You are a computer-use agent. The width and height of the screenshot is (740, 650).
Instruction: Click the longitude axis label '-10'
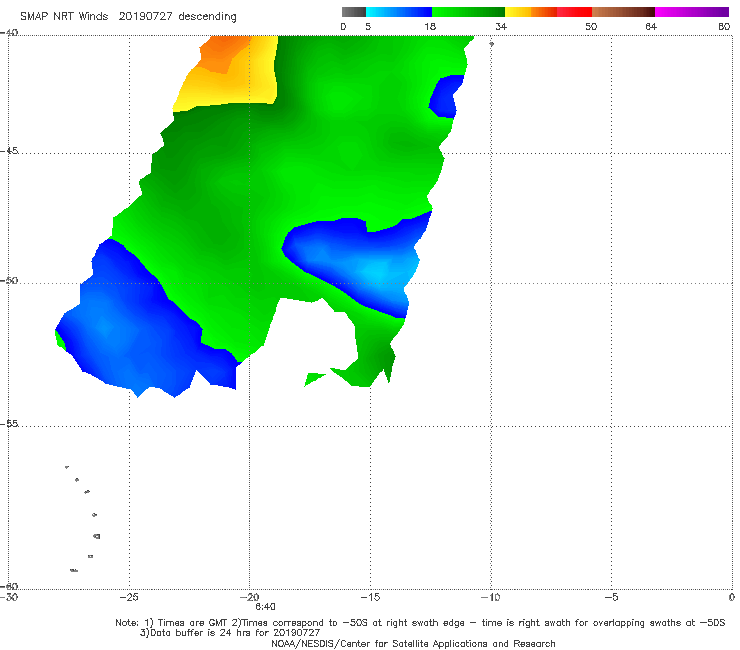[x=490, y=597]
